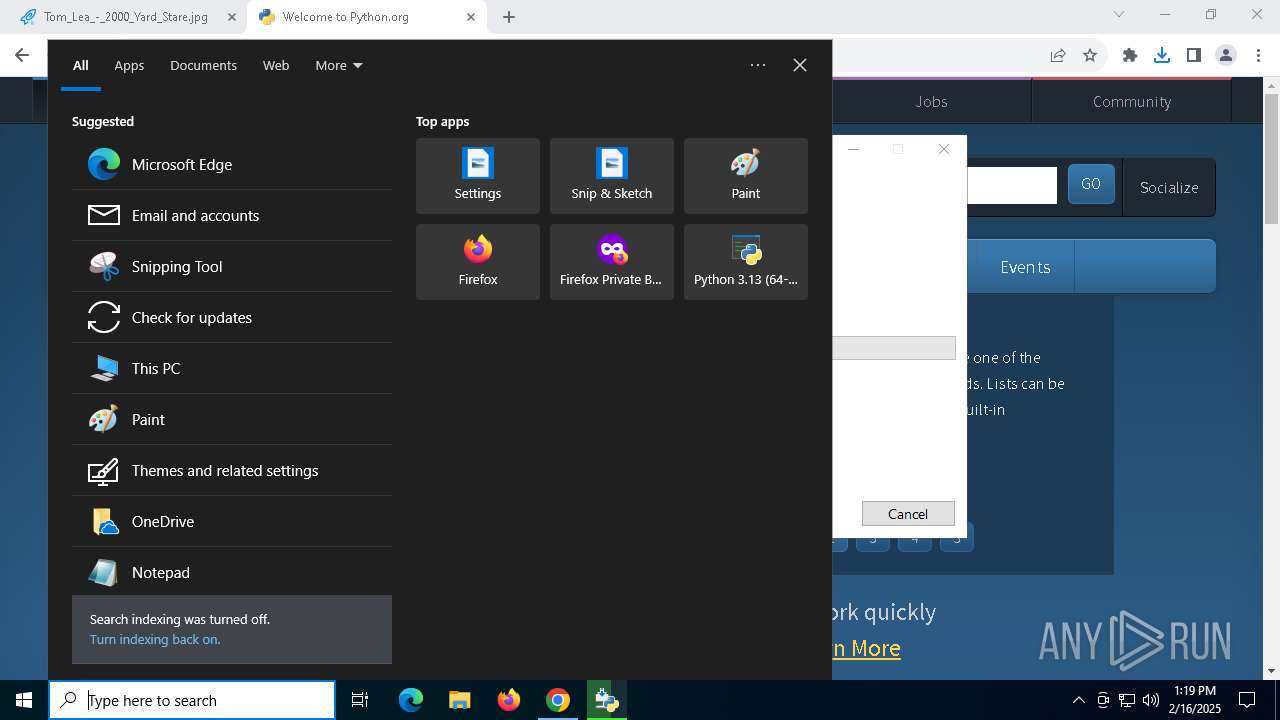Select the All search filter tab
The height and width of the screenshot is (720, 1280).
[x=80, y=65]
